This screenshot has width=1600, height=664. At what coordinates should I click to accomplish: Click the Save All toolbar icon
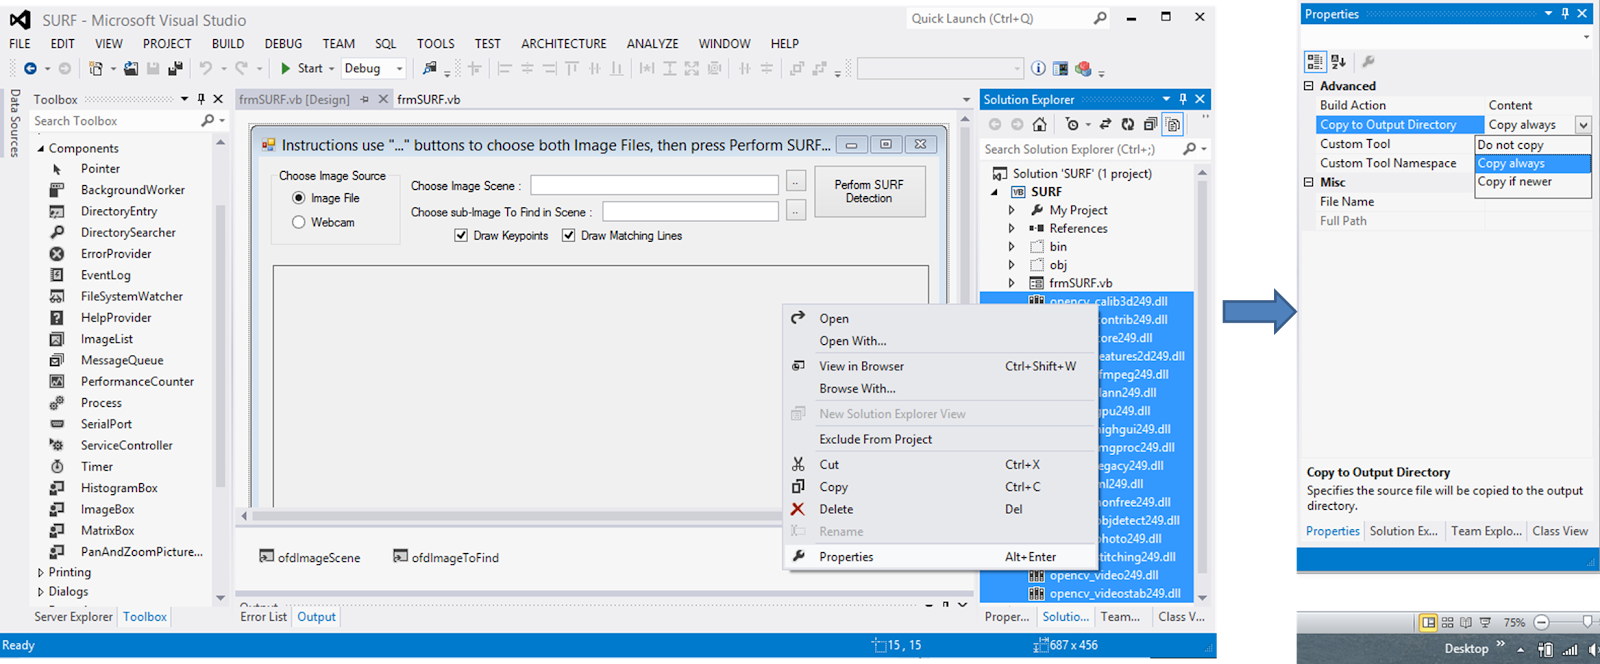click(x=175, y=68)
